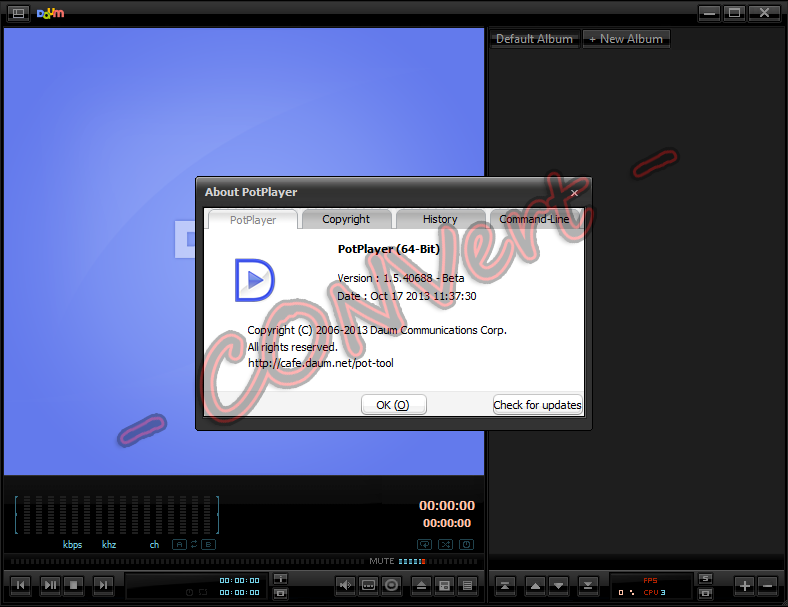Jump to the previous track

pyautogui.click(x=21, y=585)
